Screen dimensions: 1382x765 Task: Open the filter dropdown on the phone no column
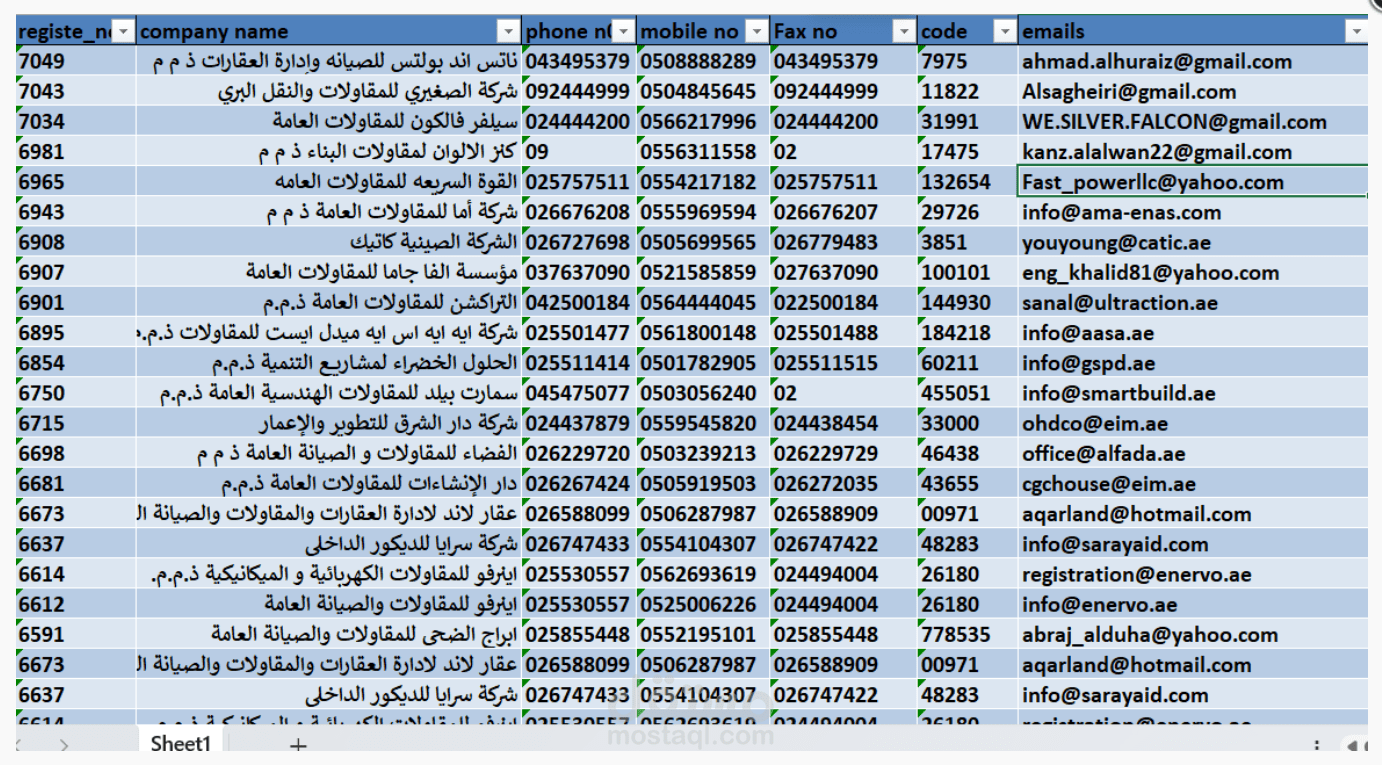pyautogui.click(x=622, y=30)
